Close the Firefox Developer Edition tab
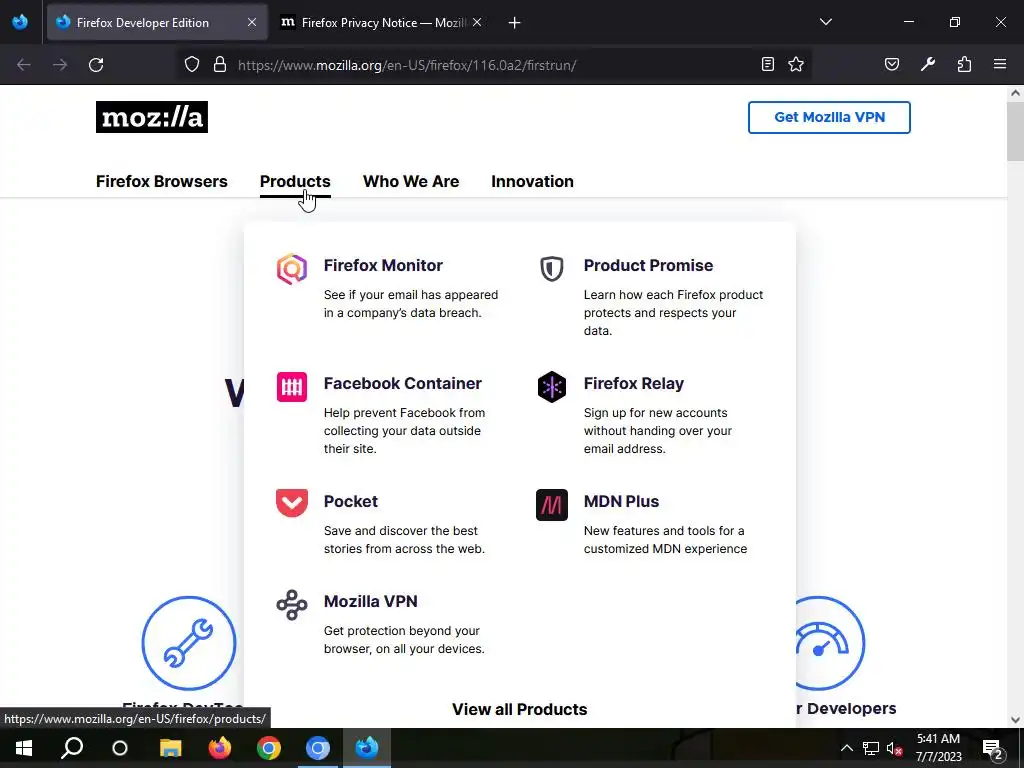 click(252, 22)
